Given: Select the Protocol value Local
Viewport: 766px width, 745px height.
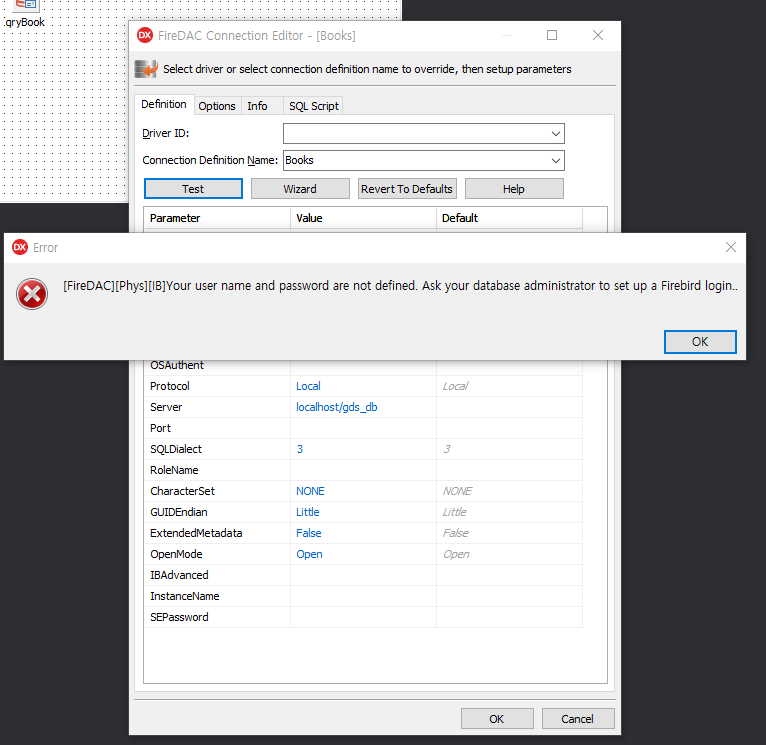Looking at the screenshot, I should click(x=308, y=386).
